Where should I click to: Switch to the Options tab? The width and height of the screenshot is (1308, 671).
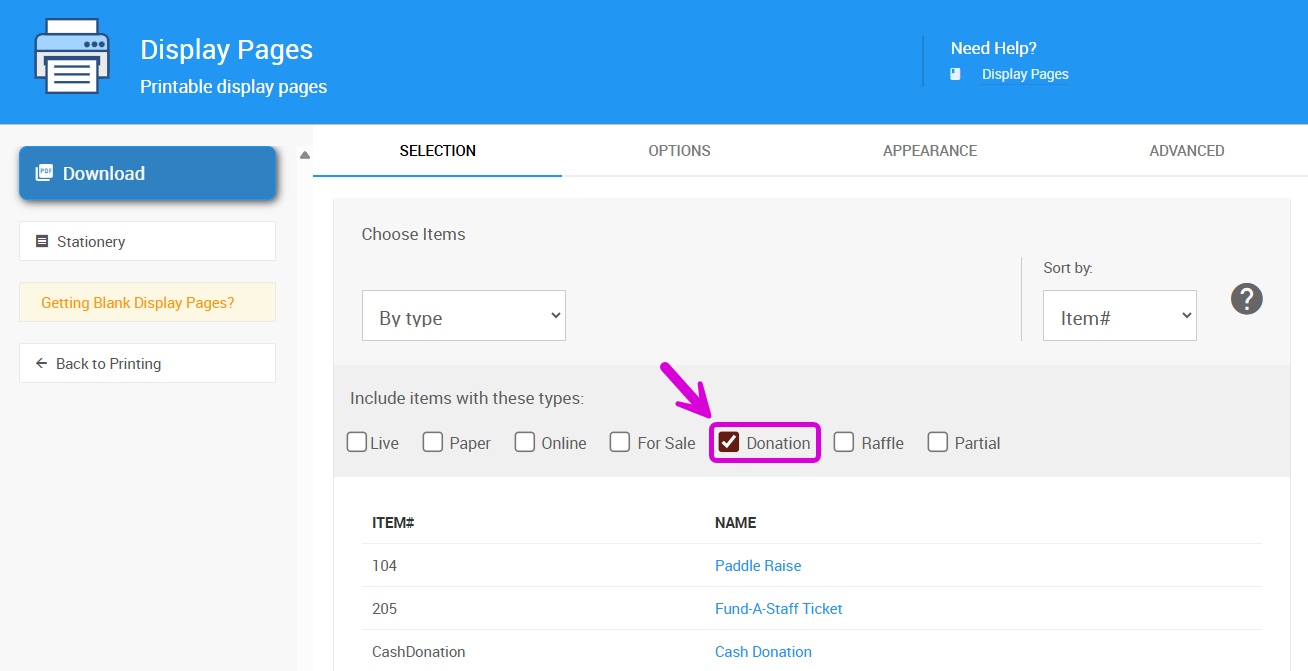(x=679, y=151)
